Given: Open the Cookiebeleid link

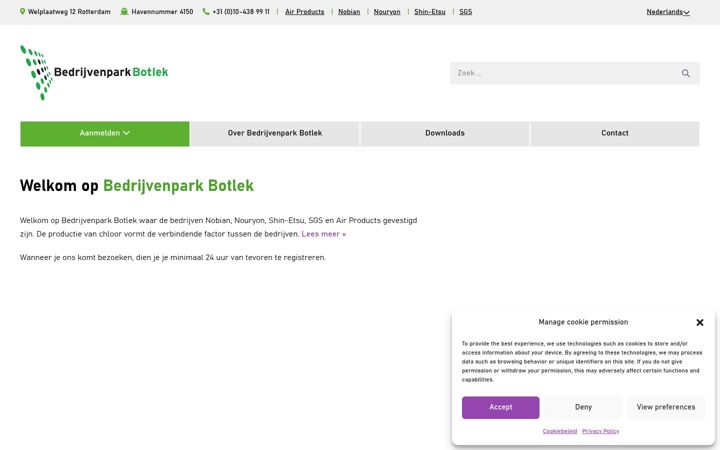Looking at the screenshot, I should [560, 431].
